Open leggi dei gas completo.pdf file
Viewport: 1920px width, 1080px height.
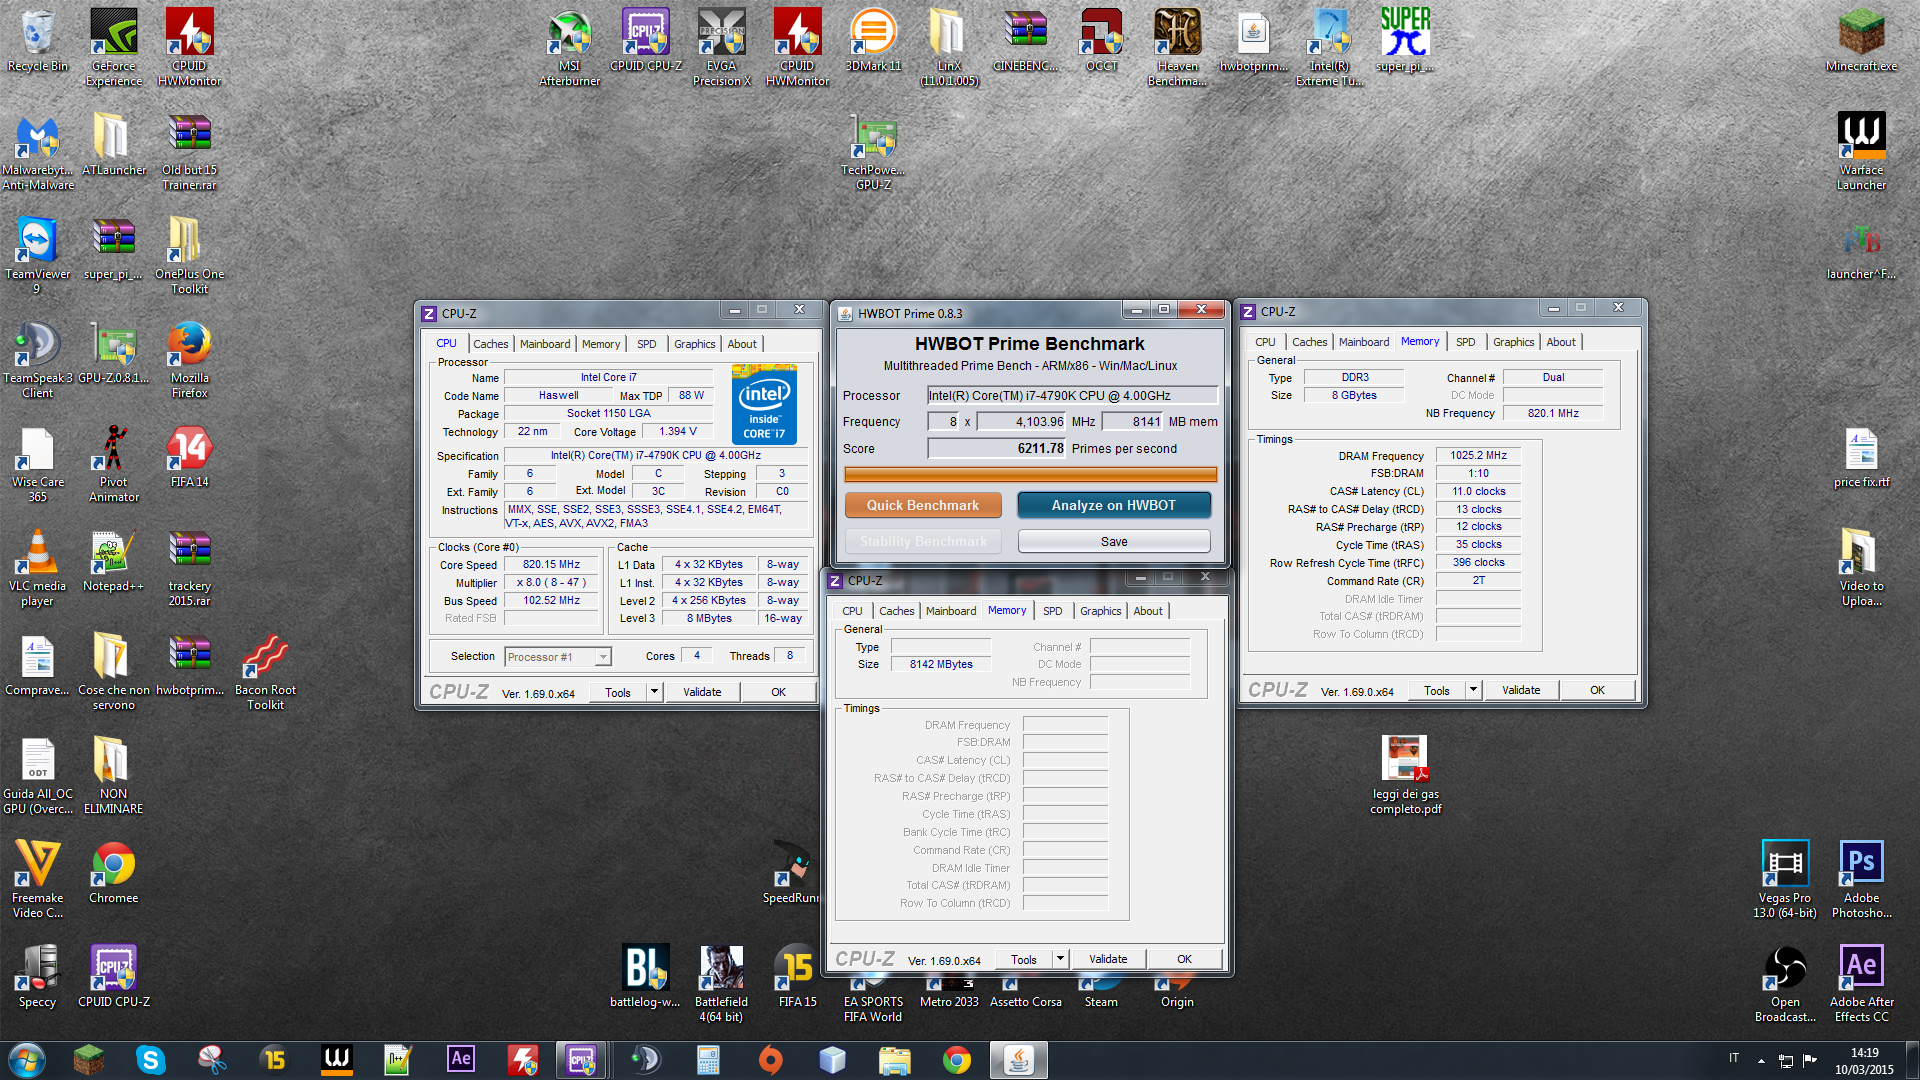(x=1405, y=776)
